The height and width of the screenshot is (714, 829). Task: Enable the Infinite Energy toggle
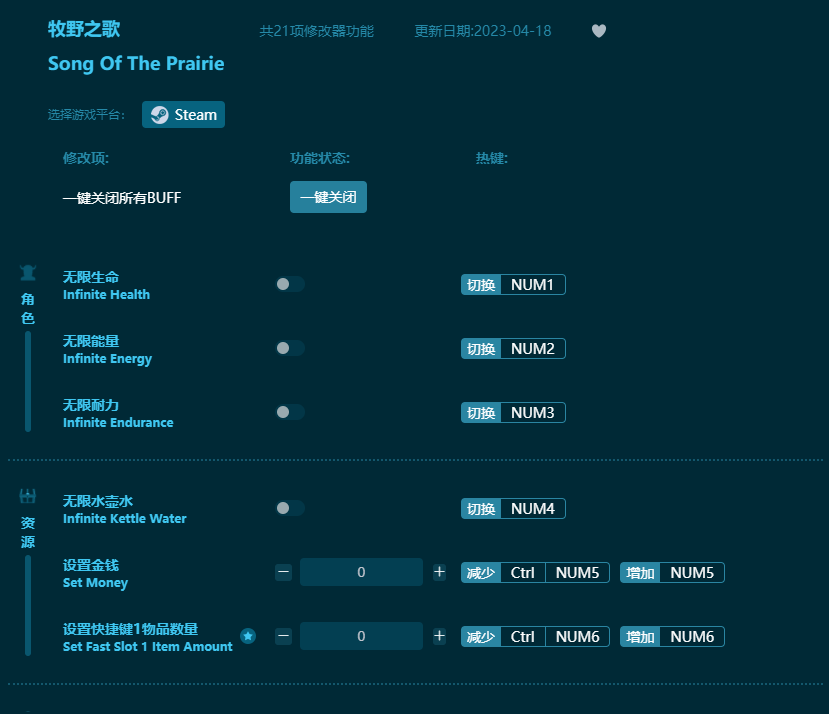289,348
